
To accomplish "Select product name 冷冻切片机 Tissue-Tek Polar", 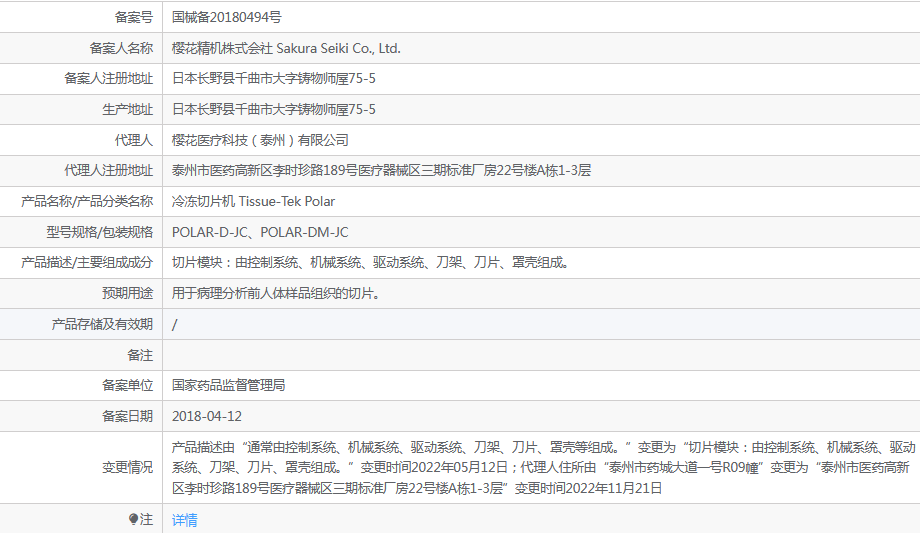I will (253, 201).
